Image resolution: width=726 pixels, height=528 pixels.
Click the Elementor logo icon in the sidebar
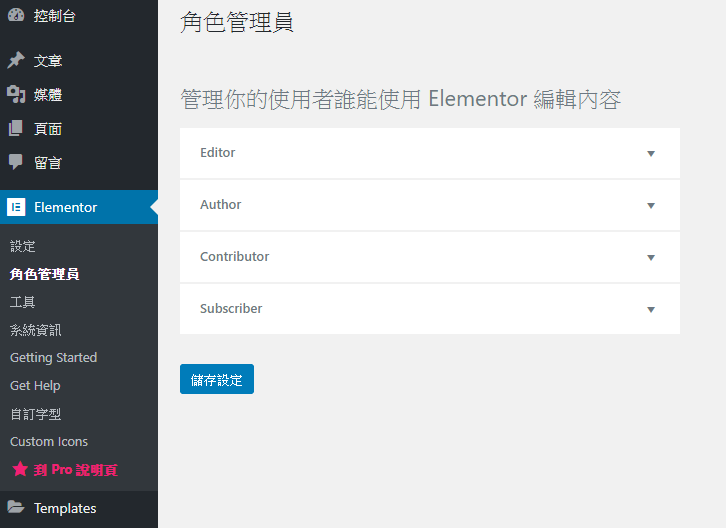click(16, 207)
